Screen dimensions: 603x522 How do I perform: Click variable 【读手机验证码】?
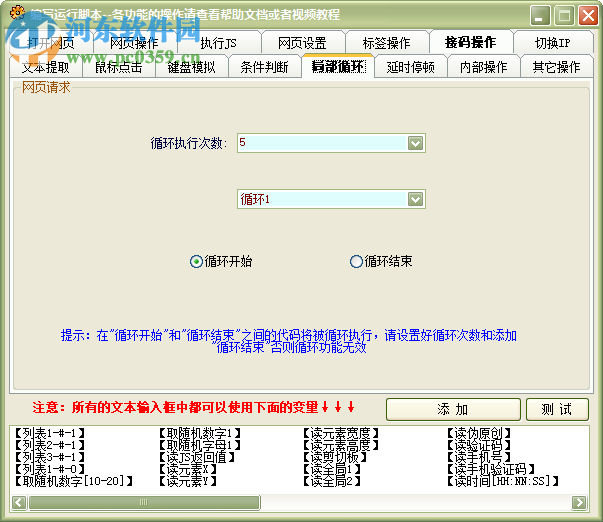(491, 469)
